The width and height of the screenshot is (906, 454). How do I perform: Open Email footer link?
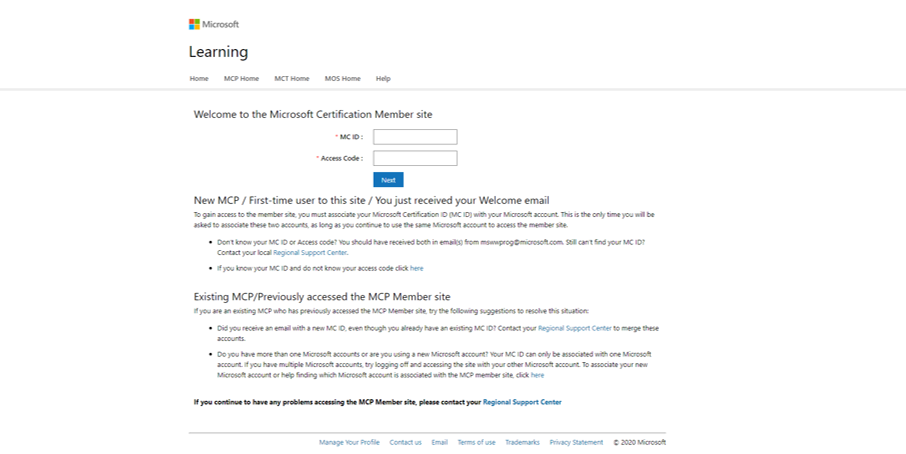440,442
